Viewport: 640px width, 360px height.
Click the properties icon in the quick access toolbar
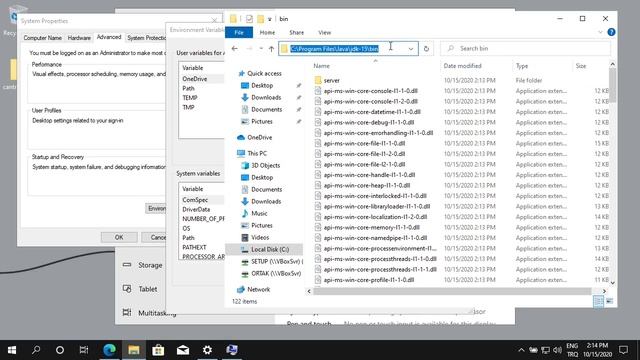(249, 19)
